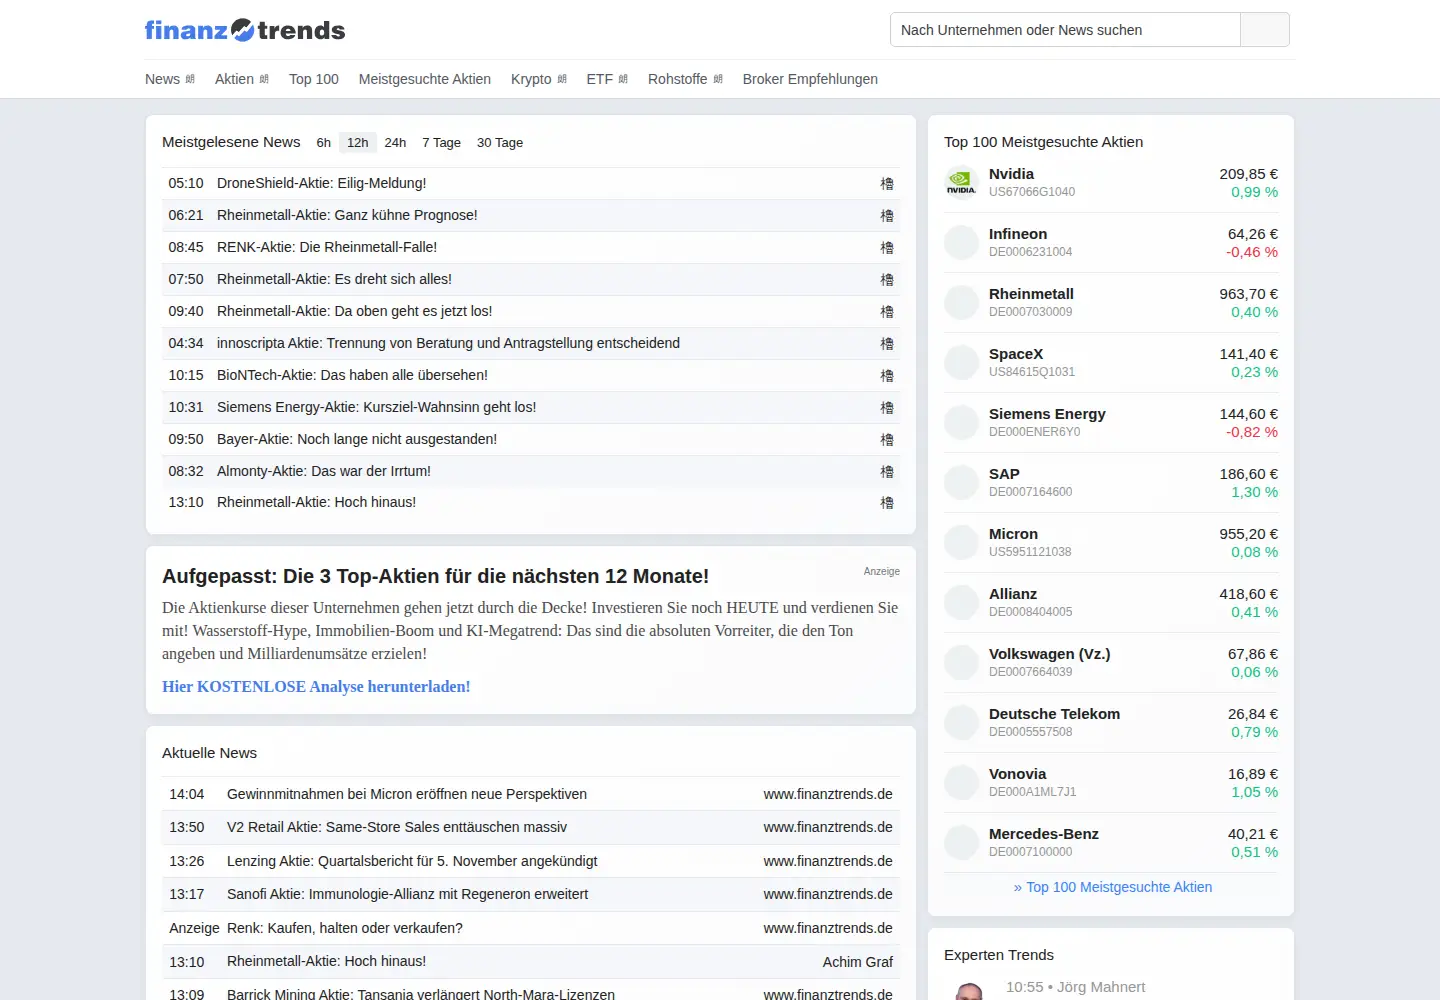
Task: Select the 6h time filter tab
Action: tap(323, 142)
